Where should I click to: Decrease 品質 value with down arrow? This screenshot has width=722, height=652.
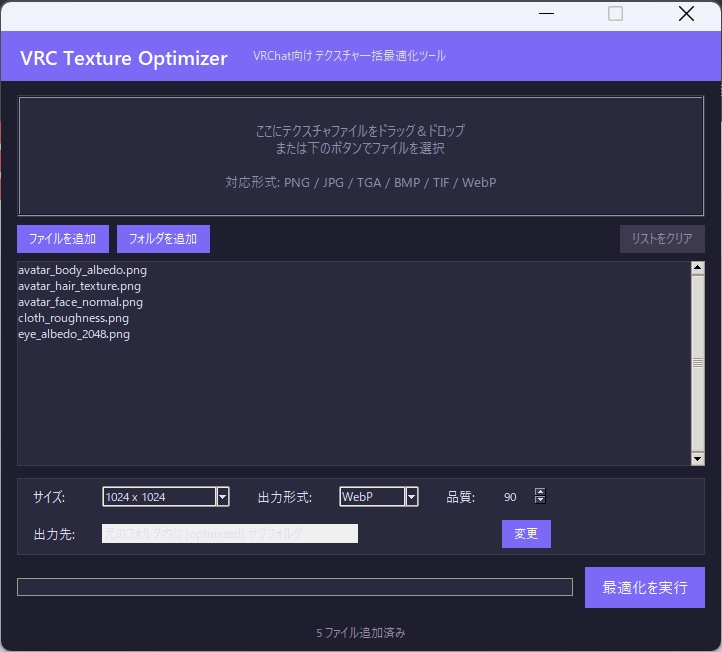(x=540, y=500)
